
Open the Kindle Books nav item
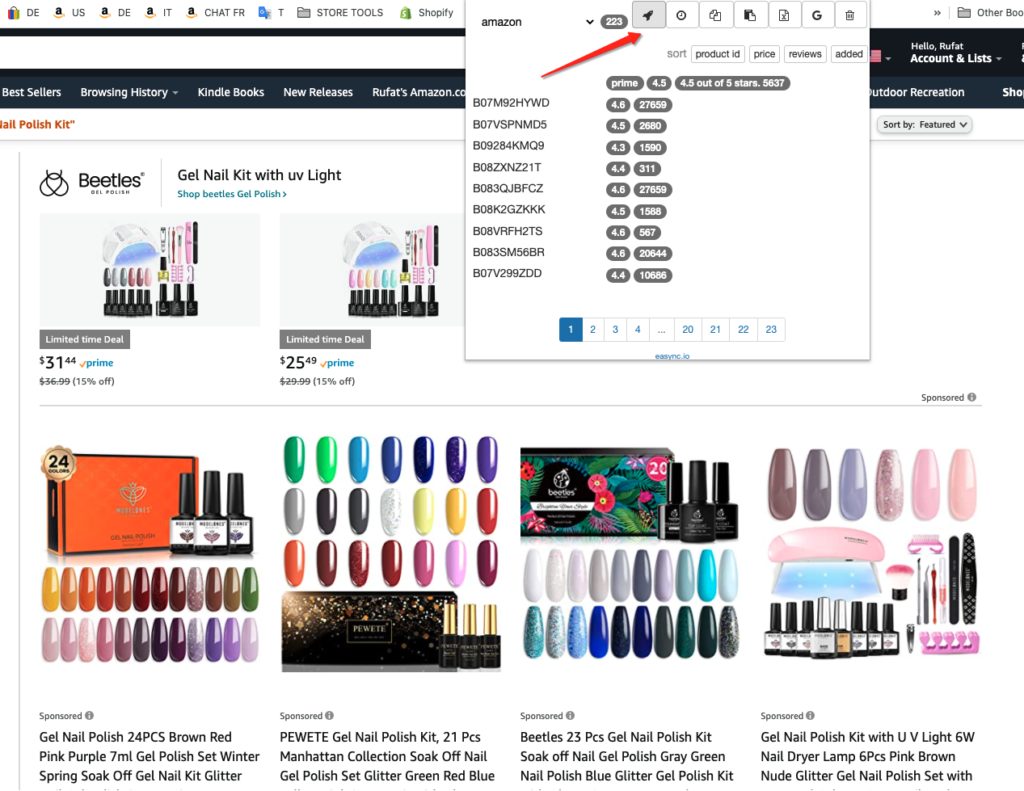tap(231, 92)
